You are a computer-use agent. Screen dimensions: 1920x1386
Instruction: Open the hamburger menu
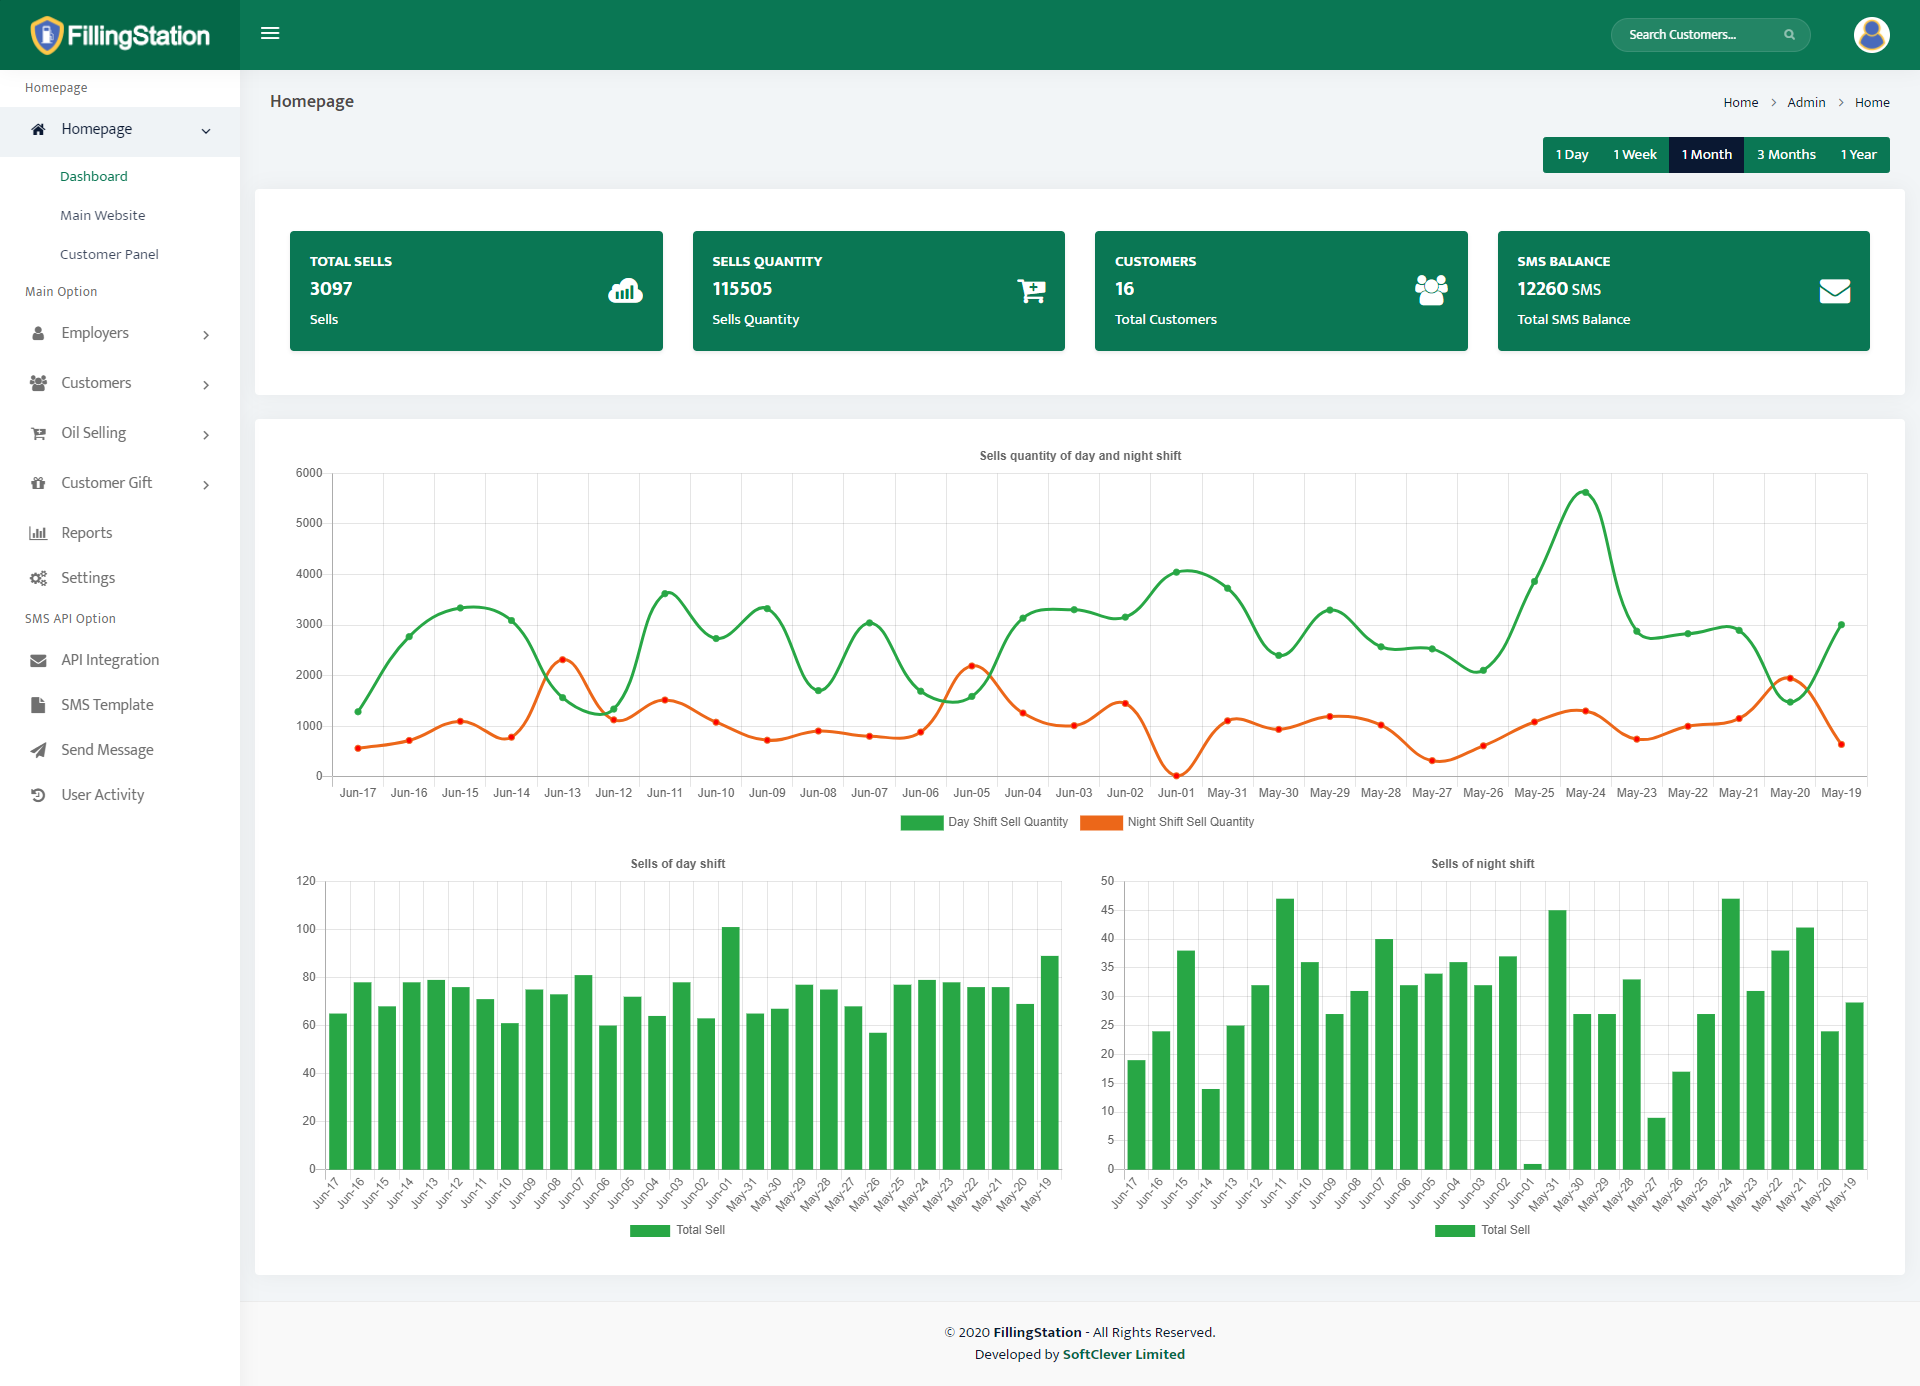pos(270,33)
